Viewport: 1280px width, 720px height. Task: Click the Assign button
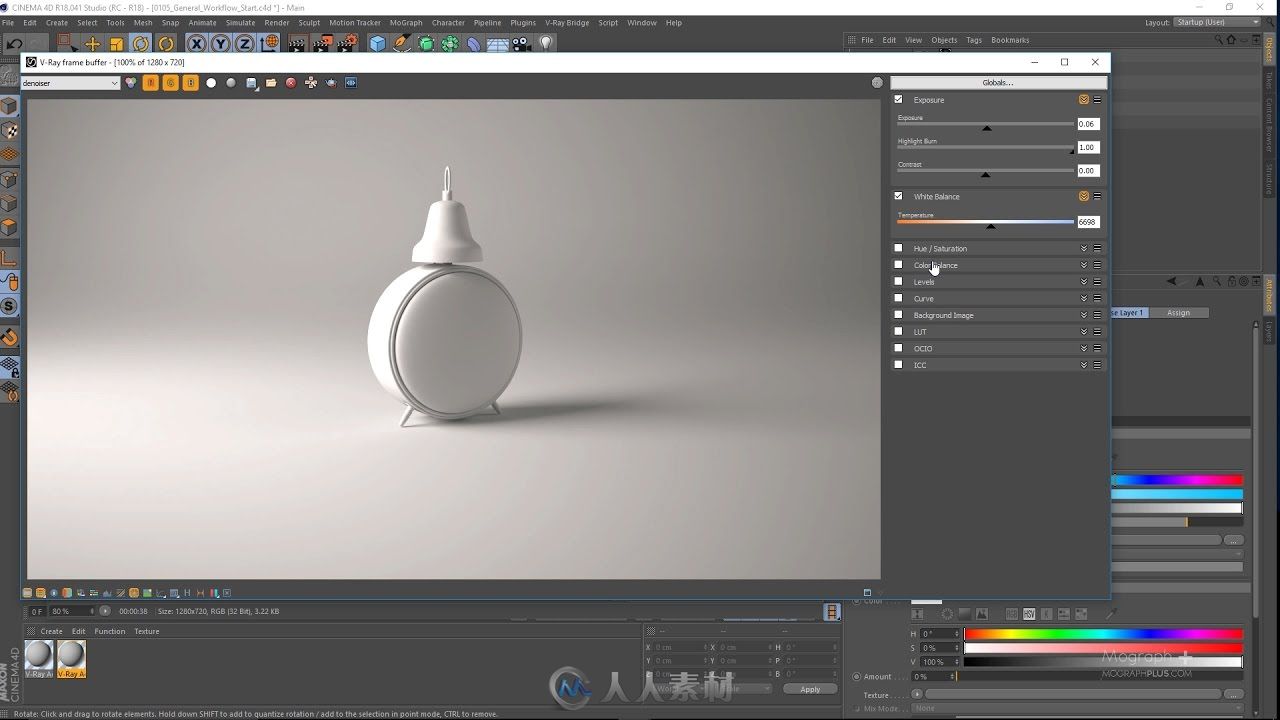click(1179, 312)
